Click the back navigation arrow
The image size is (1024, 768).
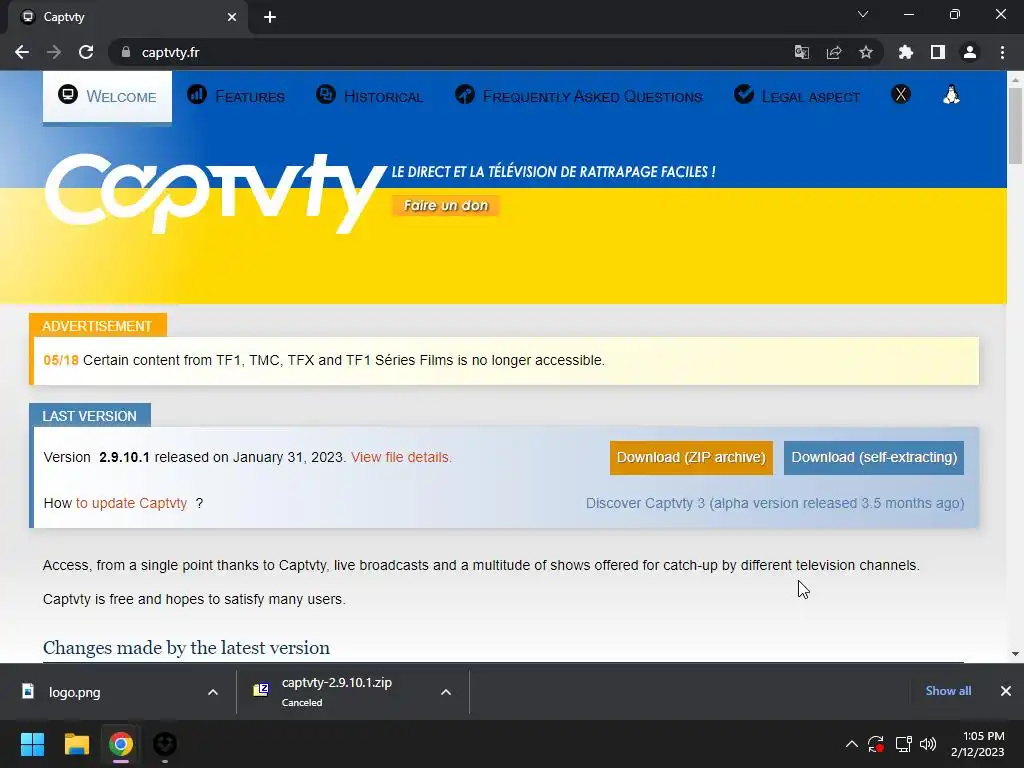coord(22,52)
